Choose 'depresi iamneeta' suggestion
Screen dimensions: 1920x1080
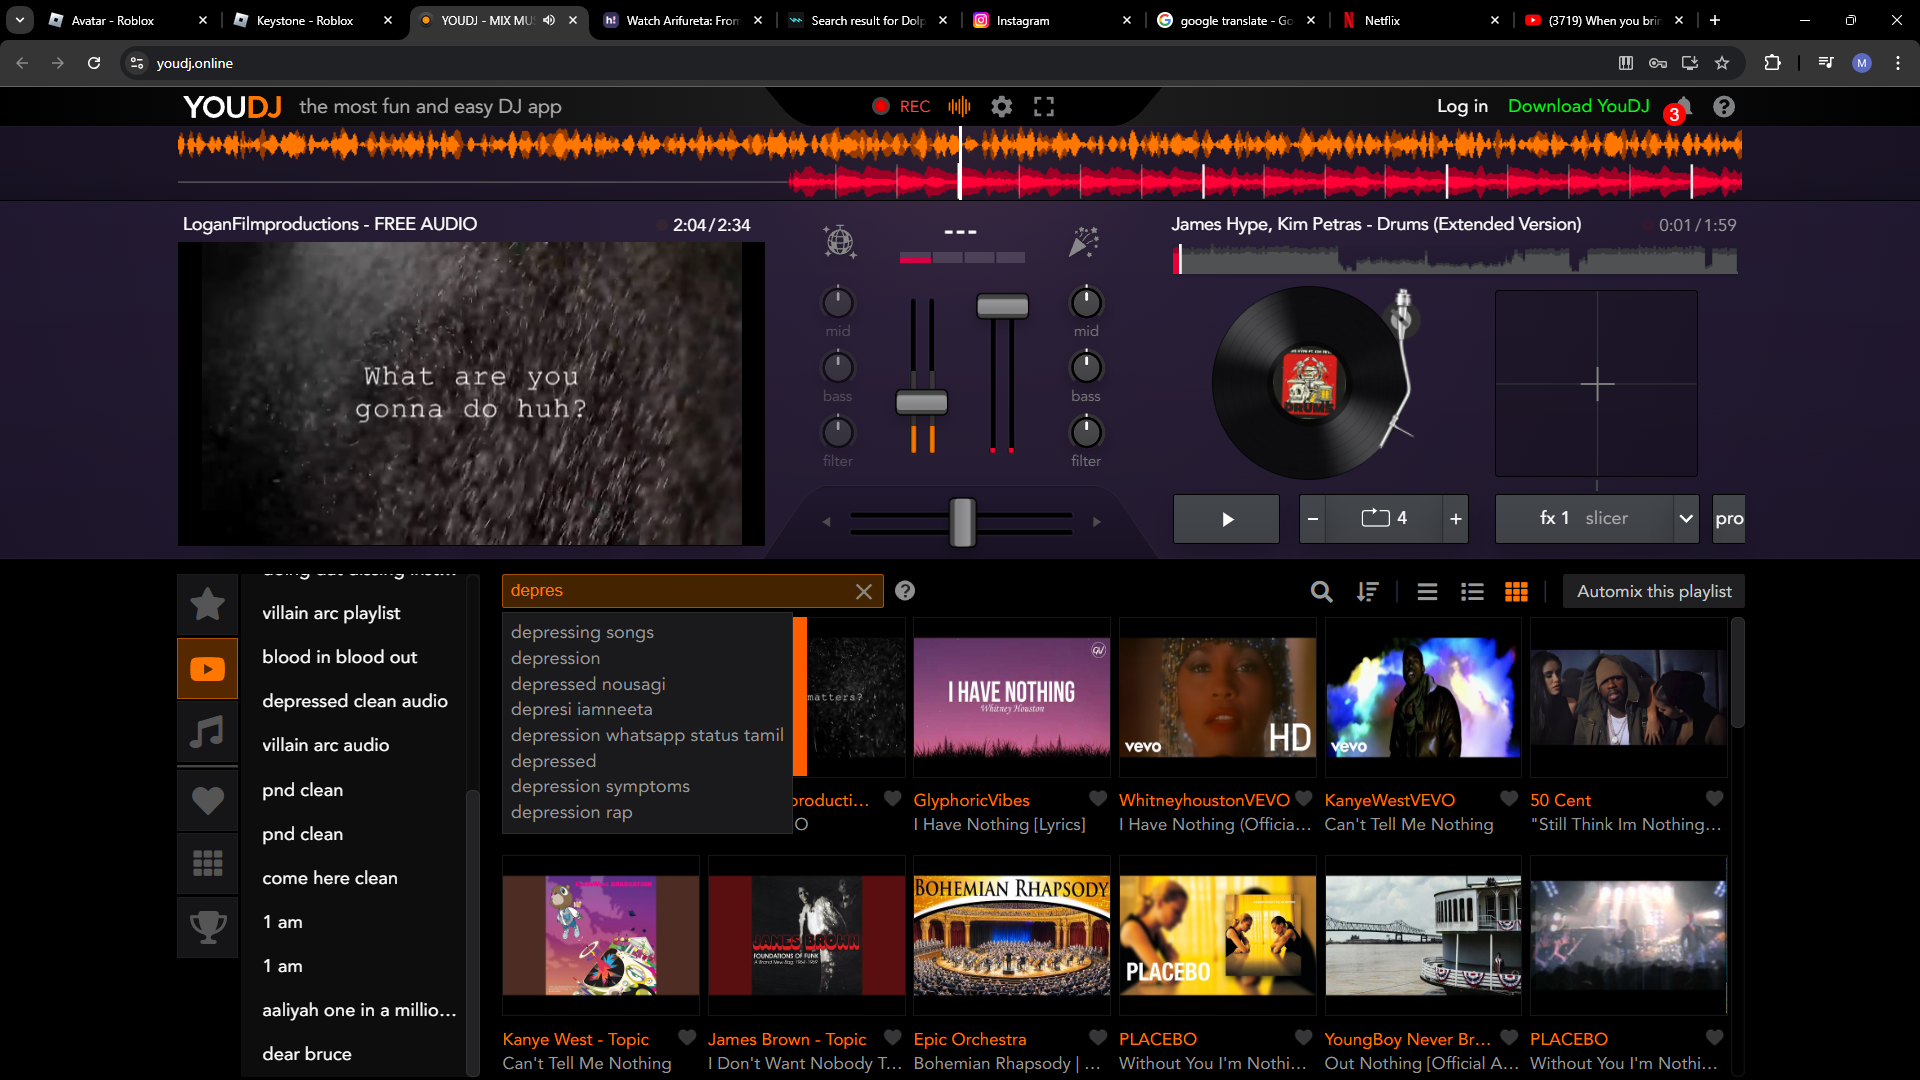(581, 709)
